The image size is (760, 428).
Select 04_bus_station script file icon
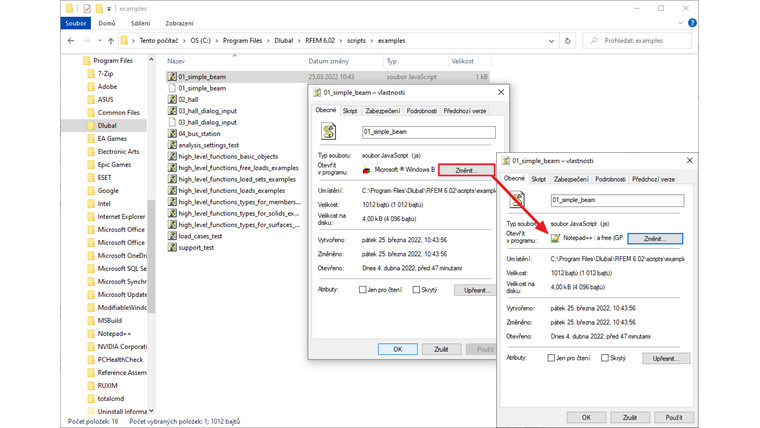(172, 133)
